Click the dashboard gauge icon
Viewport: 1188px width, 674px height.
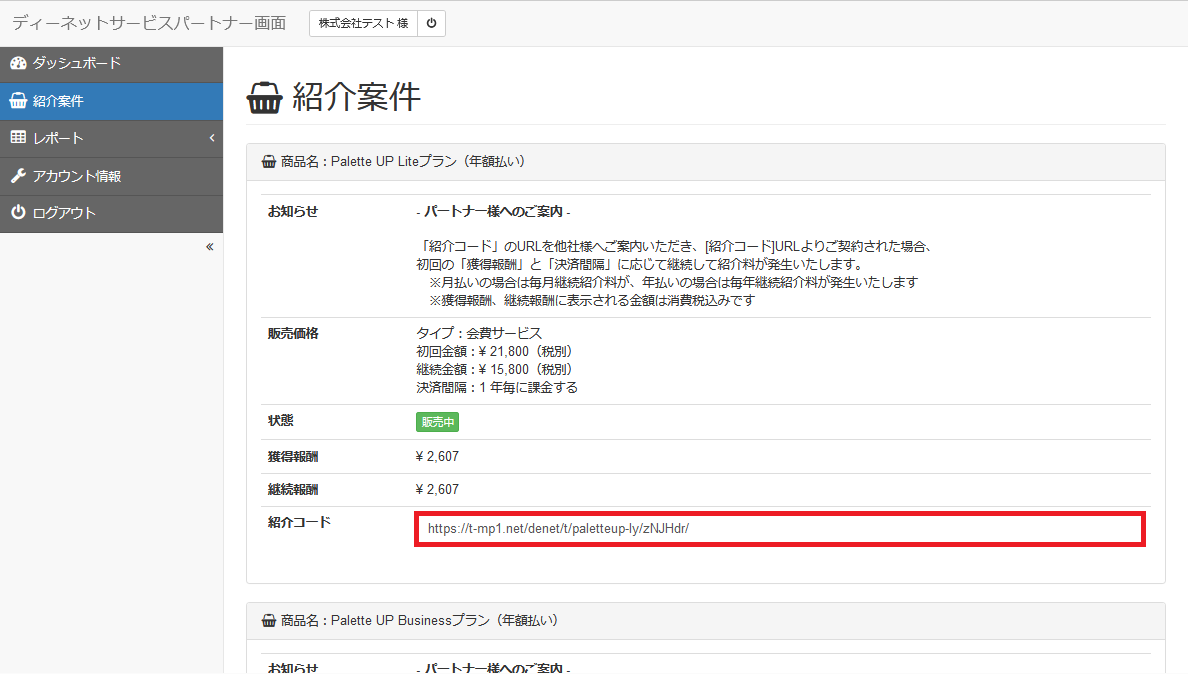point(18,63)
